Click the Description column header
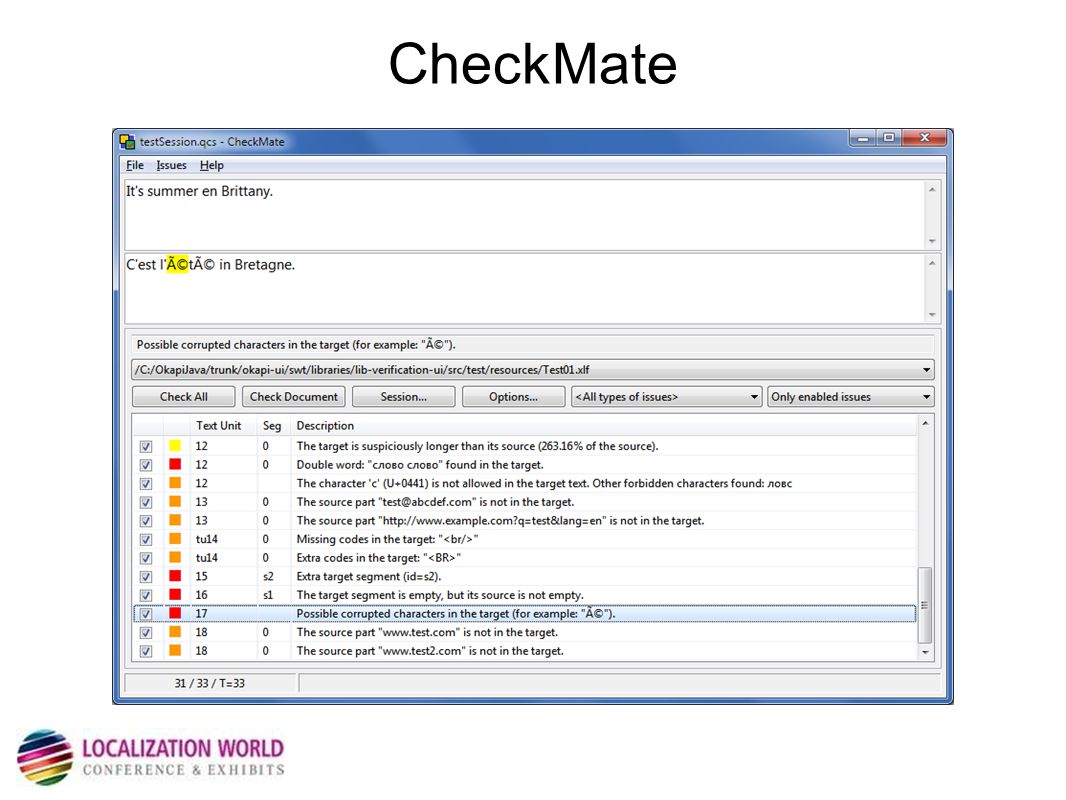Viewport: 1066px width, 800px height. click(604, 425)
